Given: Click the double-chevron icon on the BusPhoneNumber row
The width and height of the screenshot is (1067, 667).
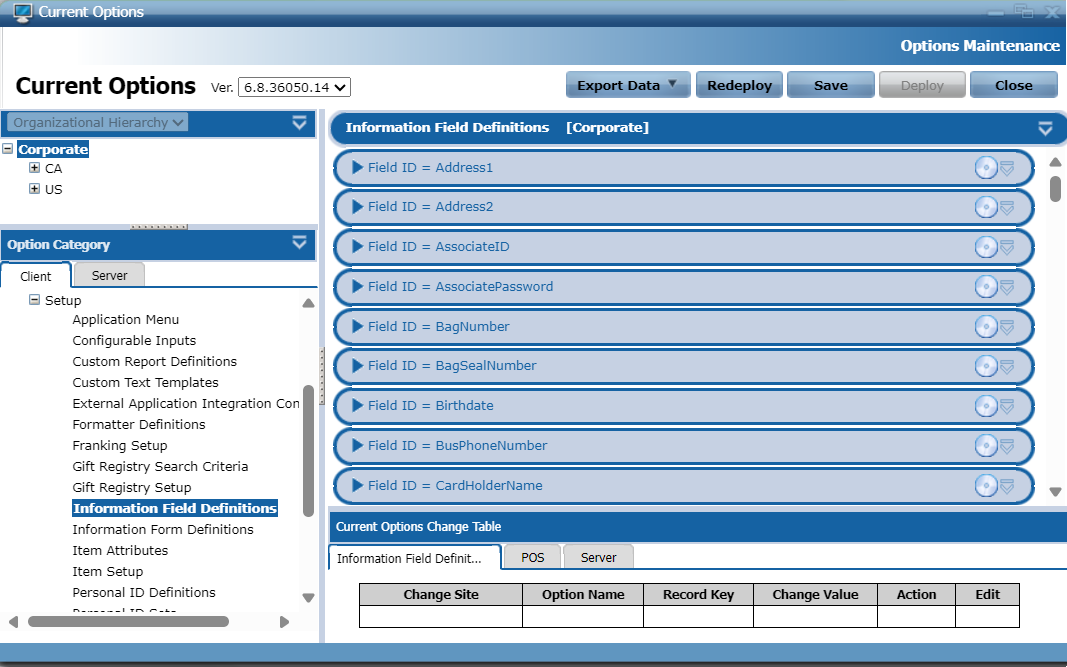Looking at the screenshot, I should click(1007, 447).
